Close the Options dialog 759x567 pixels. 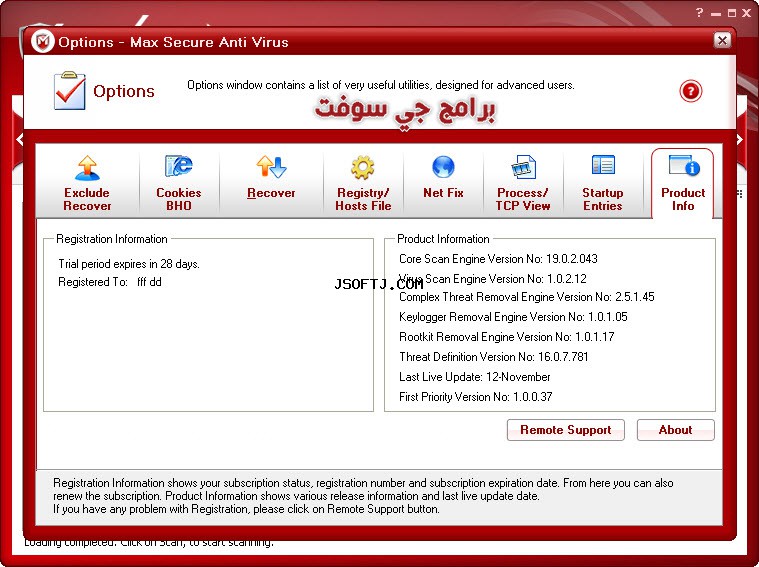click(722, 40)
